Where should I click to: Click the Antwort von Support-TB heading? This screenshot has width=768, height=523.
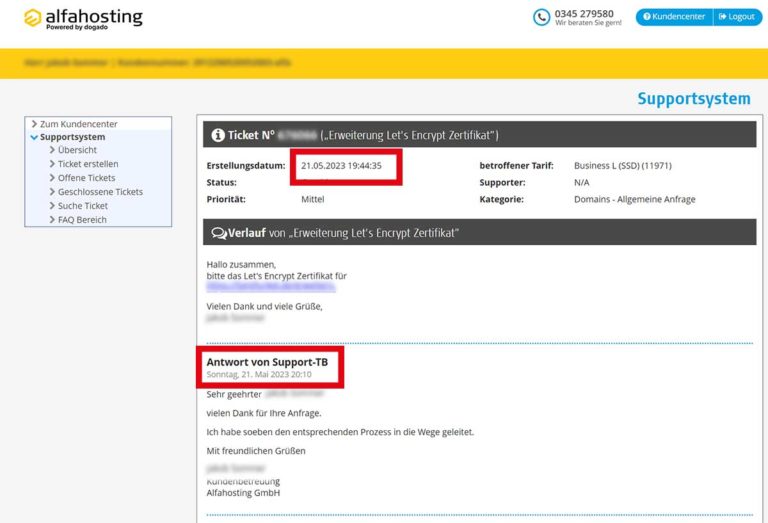267,361
